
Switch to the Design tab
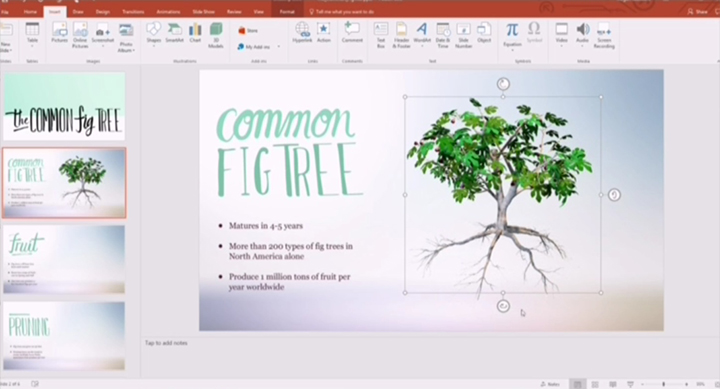coord(103,11)
